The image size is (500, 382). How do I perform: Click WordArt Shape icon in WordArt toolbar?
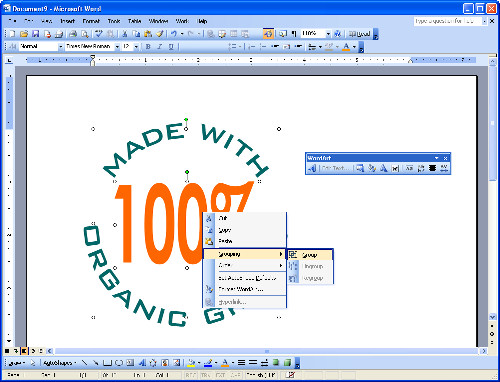383,168
